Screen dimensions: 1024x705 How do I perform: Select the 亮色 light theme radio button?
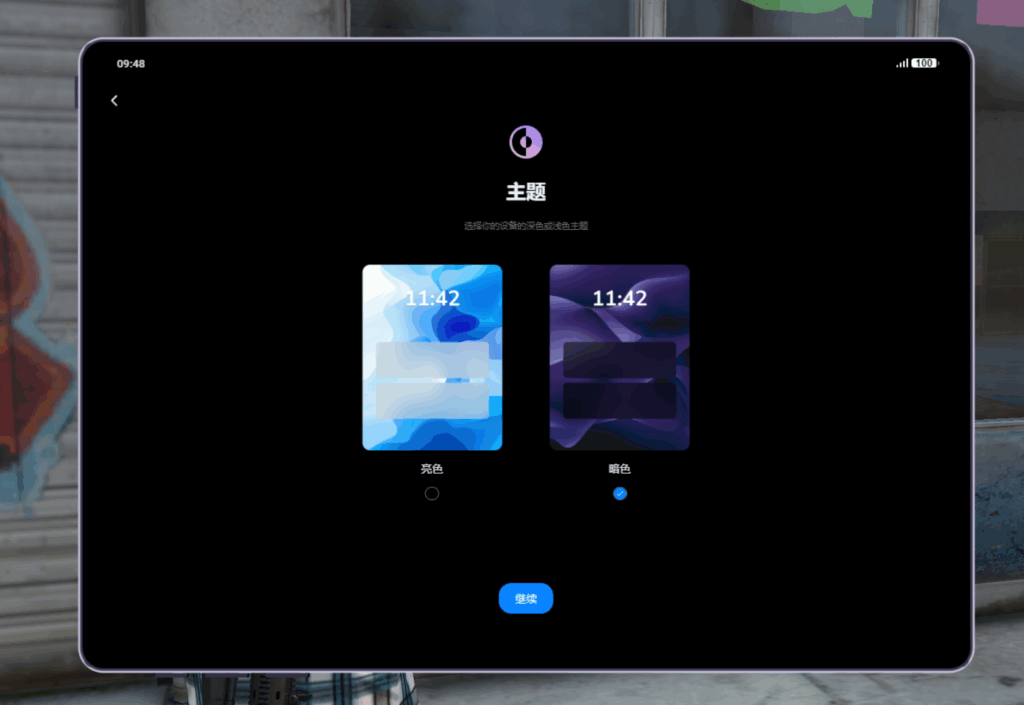tap(432, 494)
